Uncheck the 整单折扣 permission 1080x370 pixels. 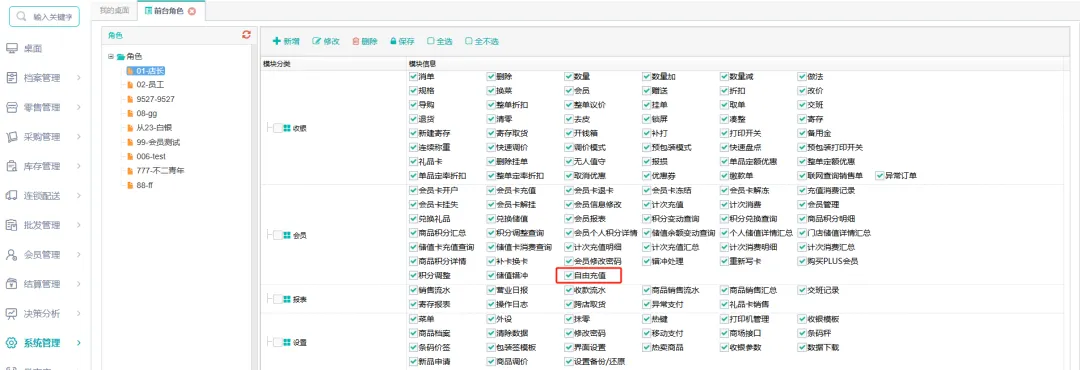tap(491, 105)
